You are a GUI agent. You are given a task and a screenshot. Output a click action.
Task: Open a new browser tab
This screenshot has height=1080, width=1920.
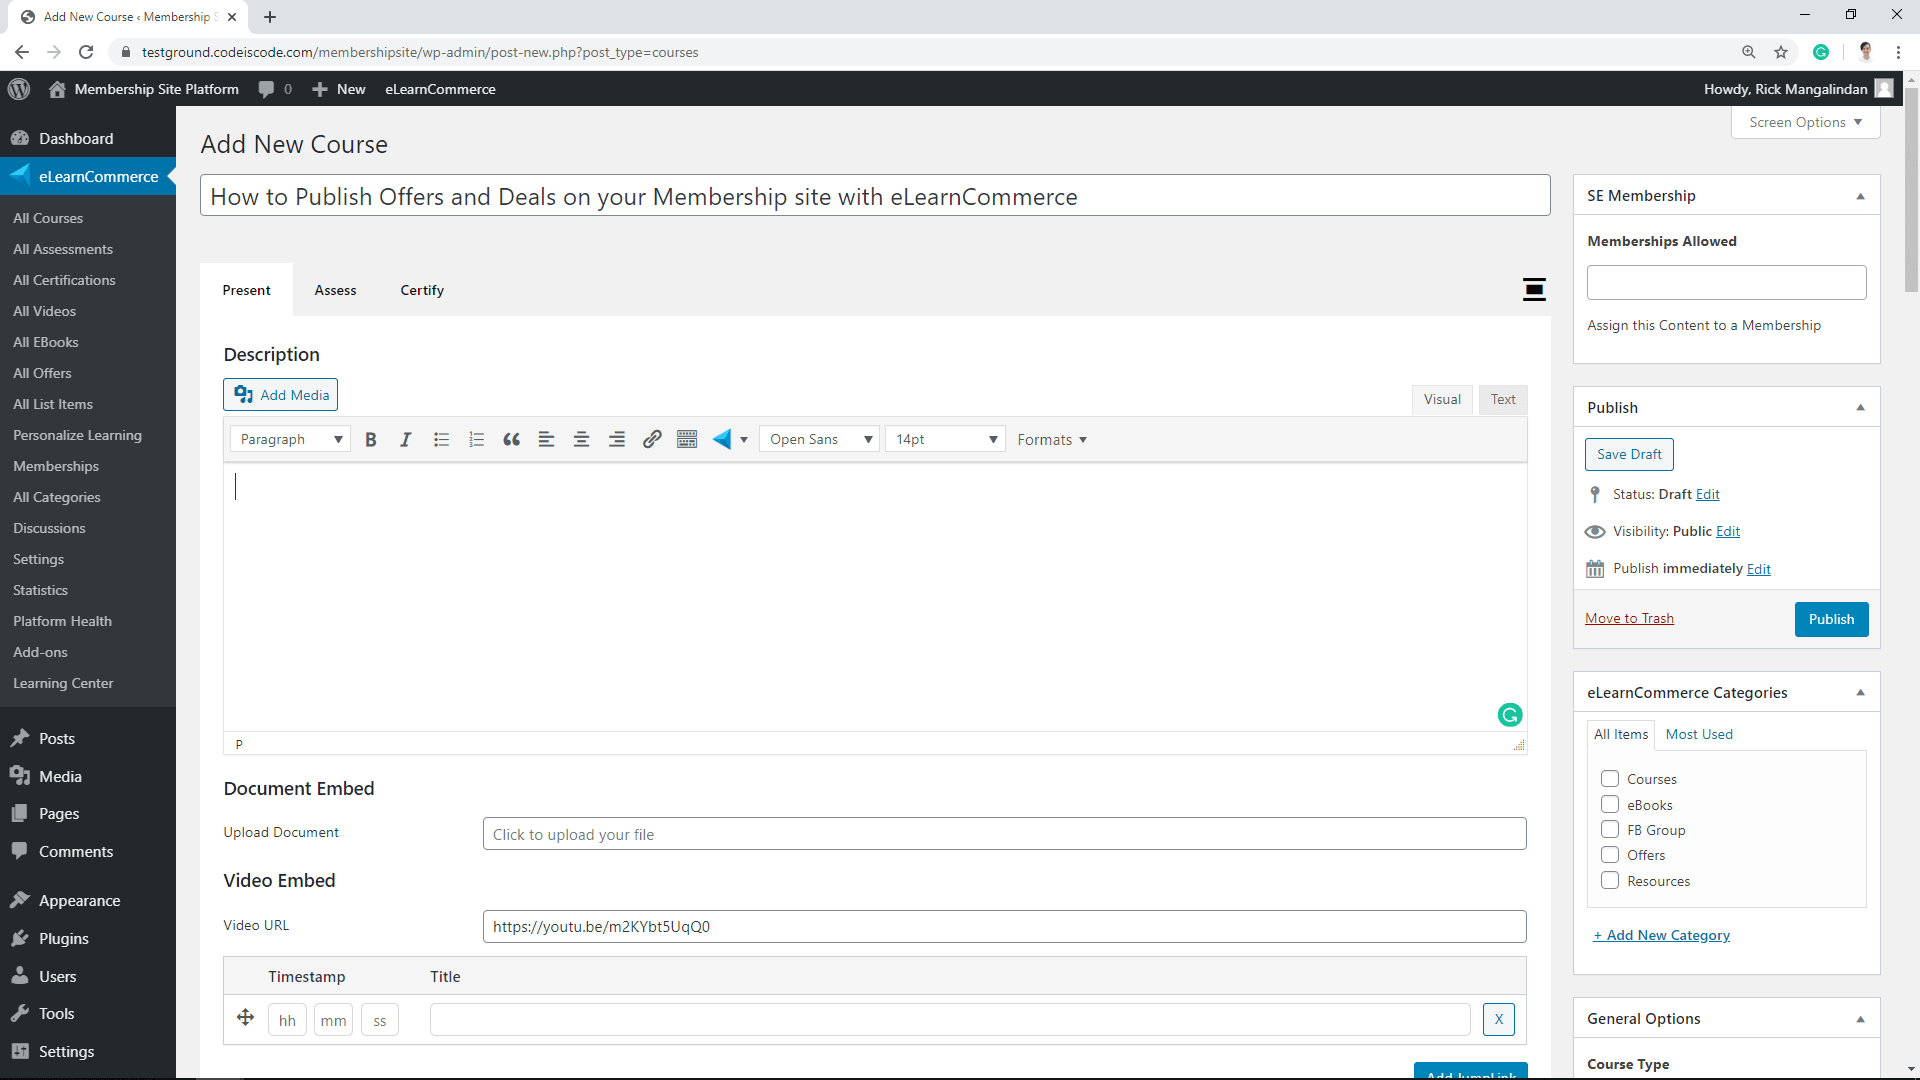(270, 17)
